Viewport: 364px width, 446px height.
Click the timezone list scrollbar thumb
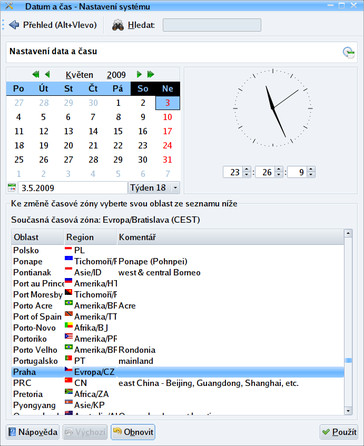point(348,360)
